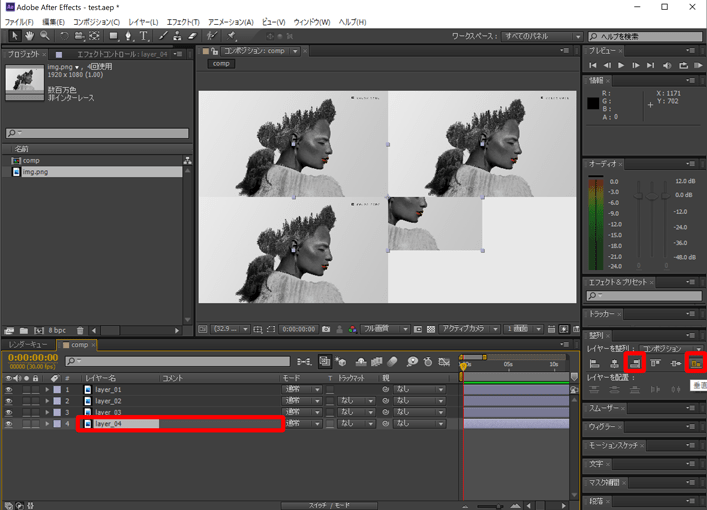Click the align top edges icon

(x=655, y=363)
